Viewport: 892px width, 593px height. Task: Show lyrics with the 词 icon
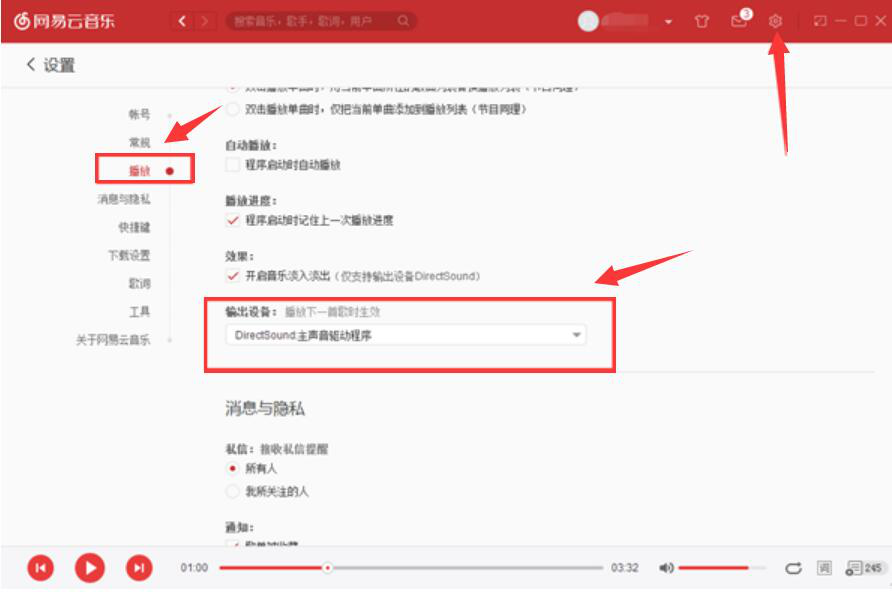(824, 567)
